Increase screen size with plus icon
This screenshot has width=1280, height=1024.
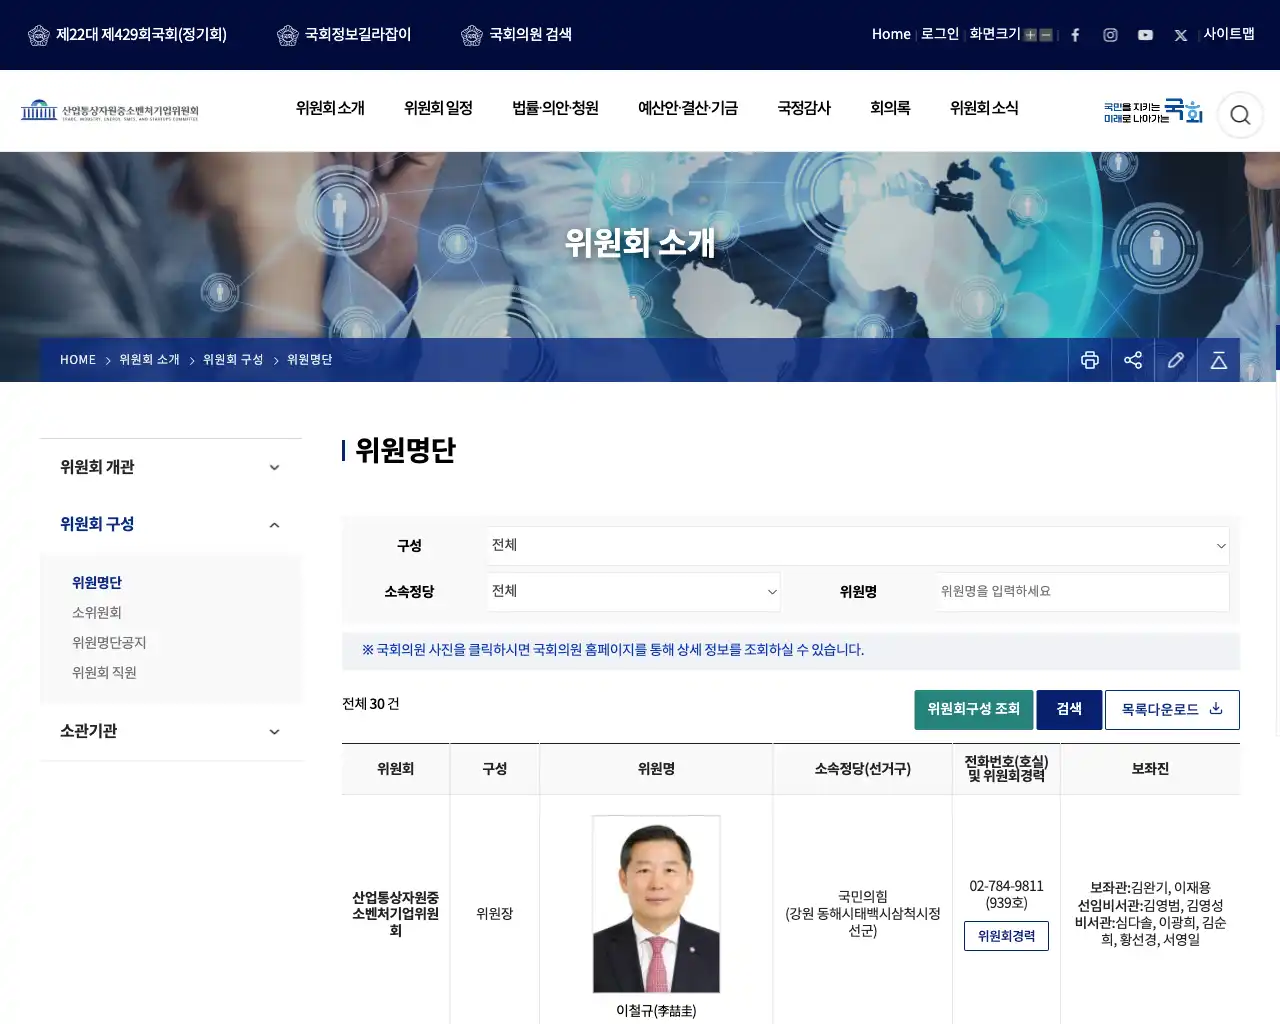click(1030, 35)
